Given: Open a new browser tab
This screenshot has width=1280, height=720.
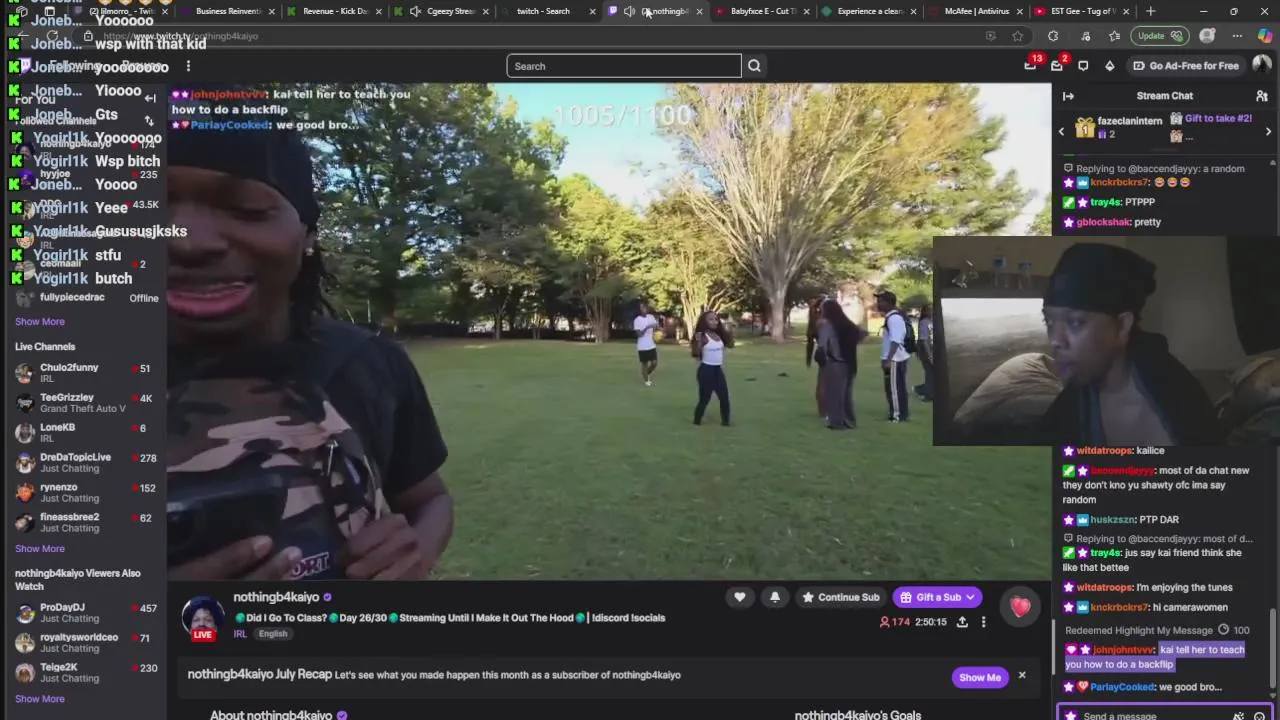Looking at the screenshot, I should pos(1151,11).
